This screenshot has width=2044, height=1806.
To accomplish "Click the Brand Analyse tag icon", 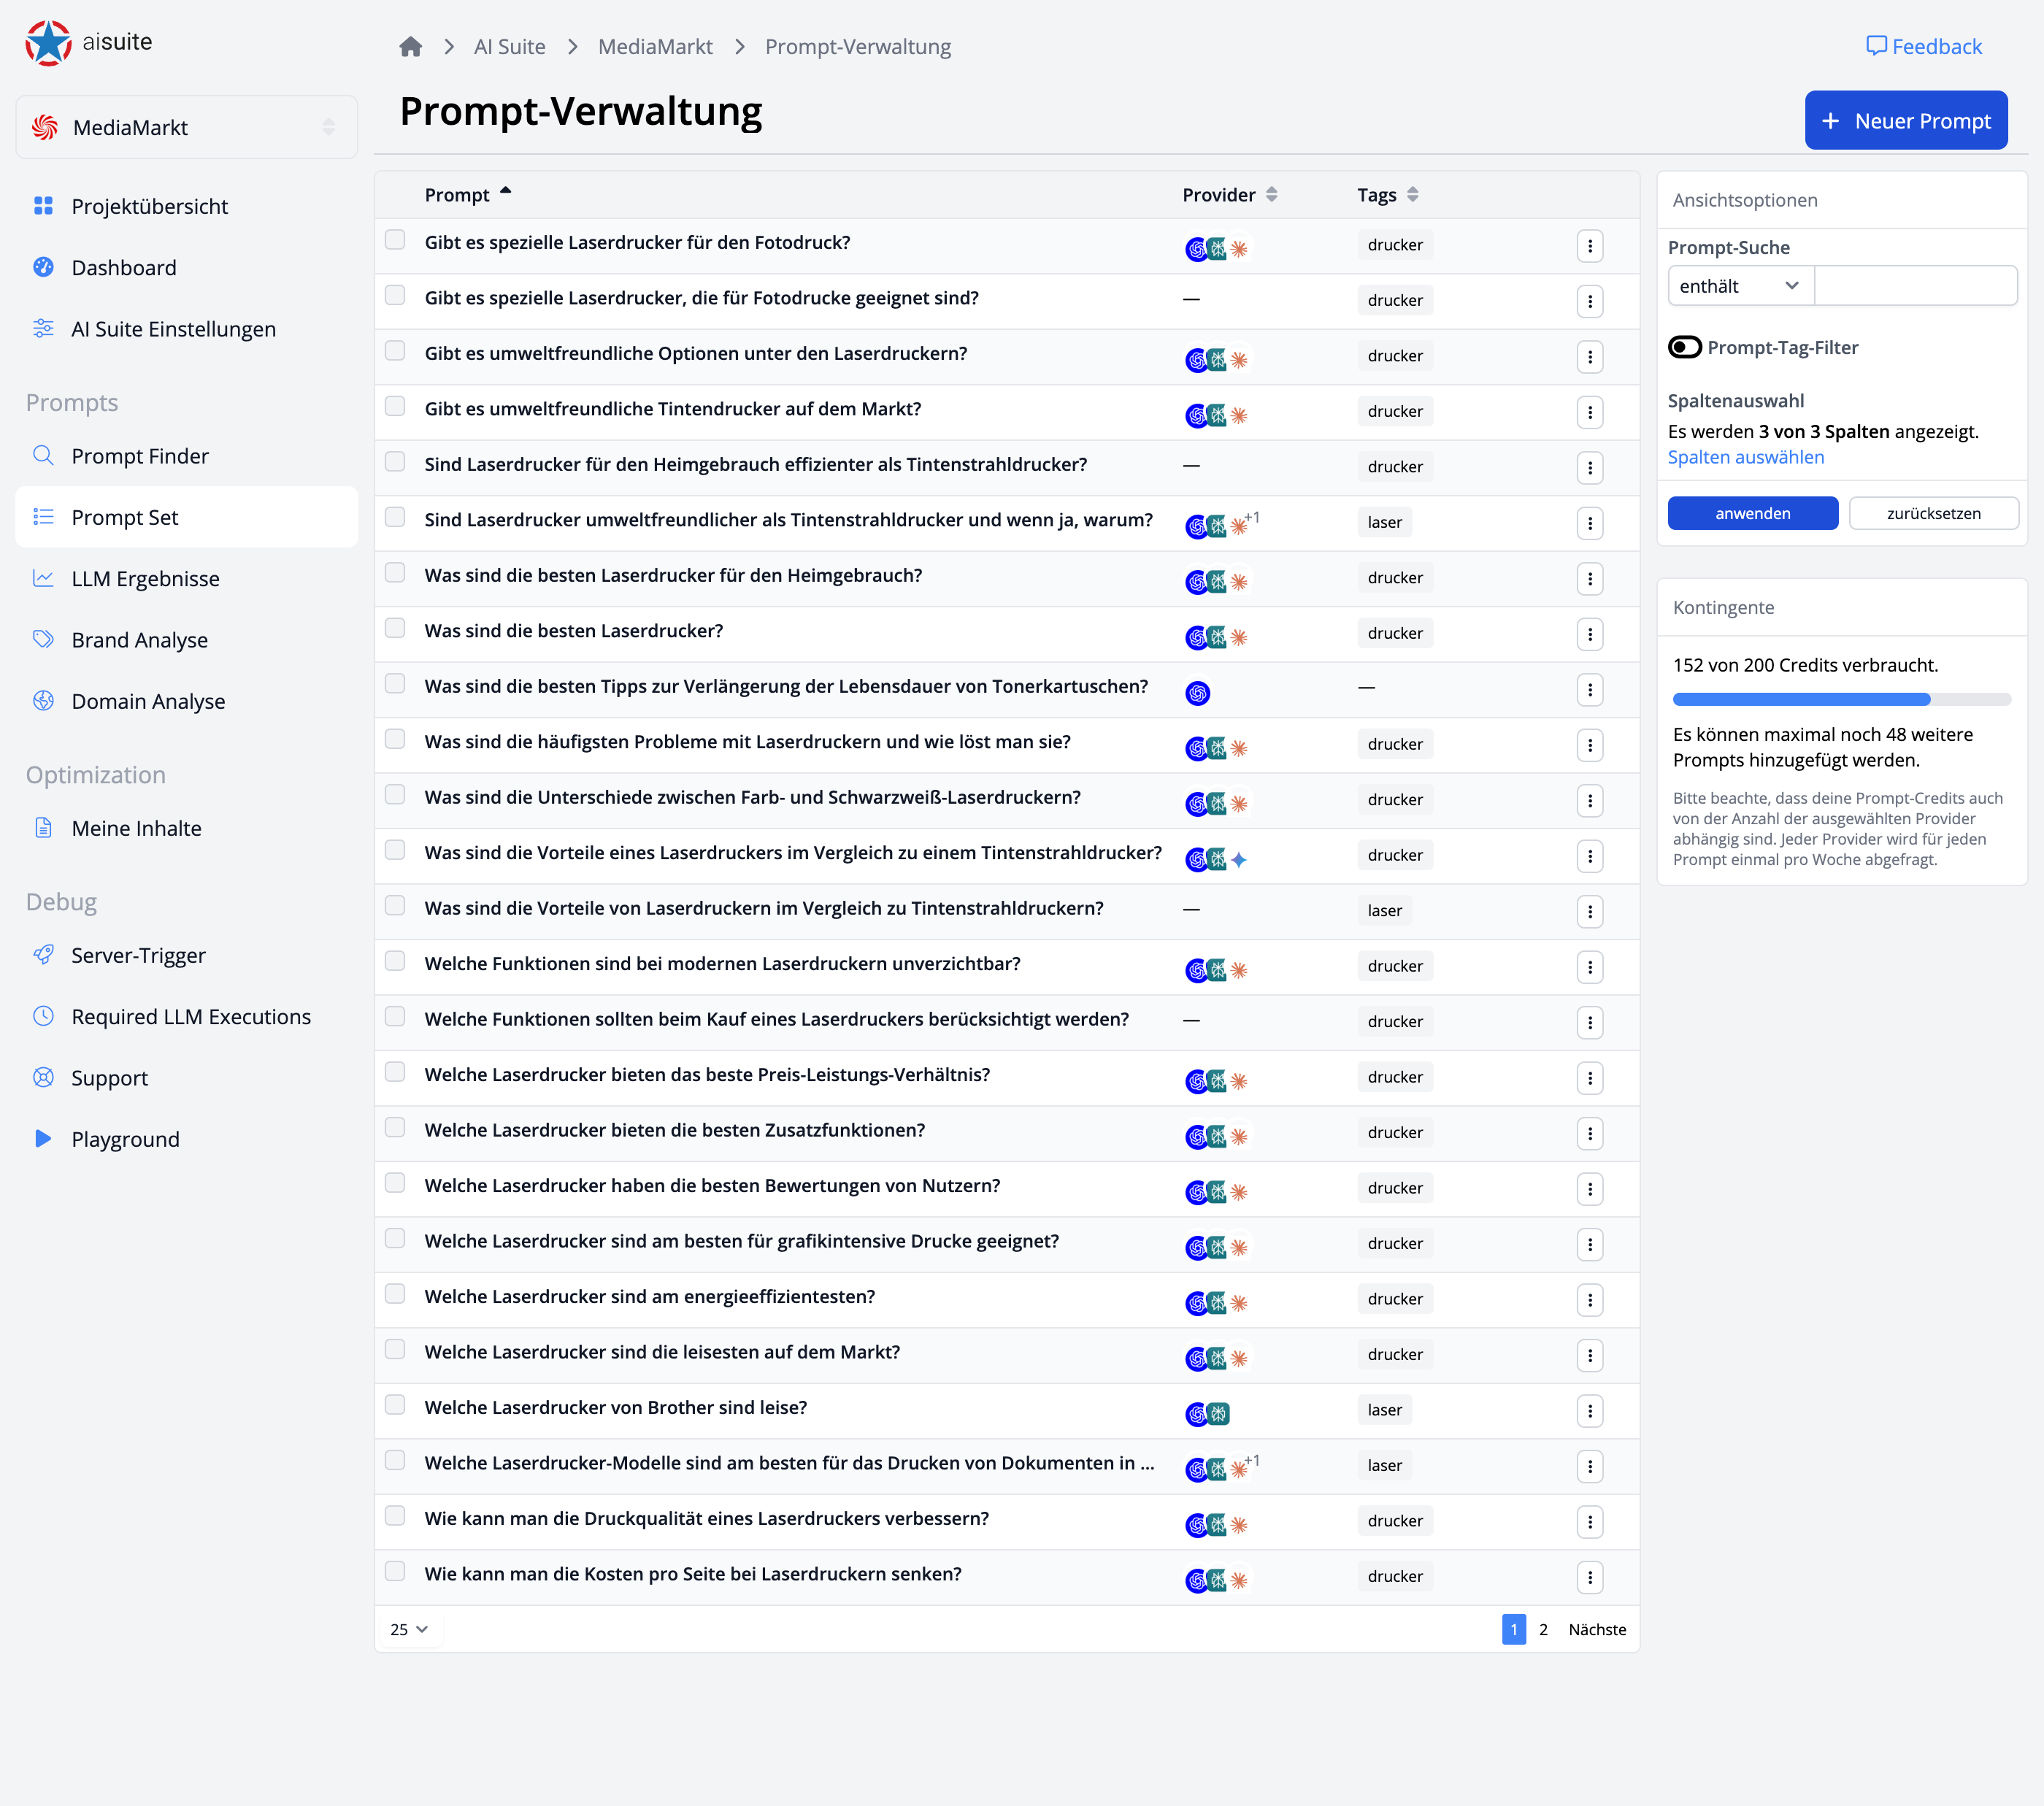I will click(x=43, y=640).
